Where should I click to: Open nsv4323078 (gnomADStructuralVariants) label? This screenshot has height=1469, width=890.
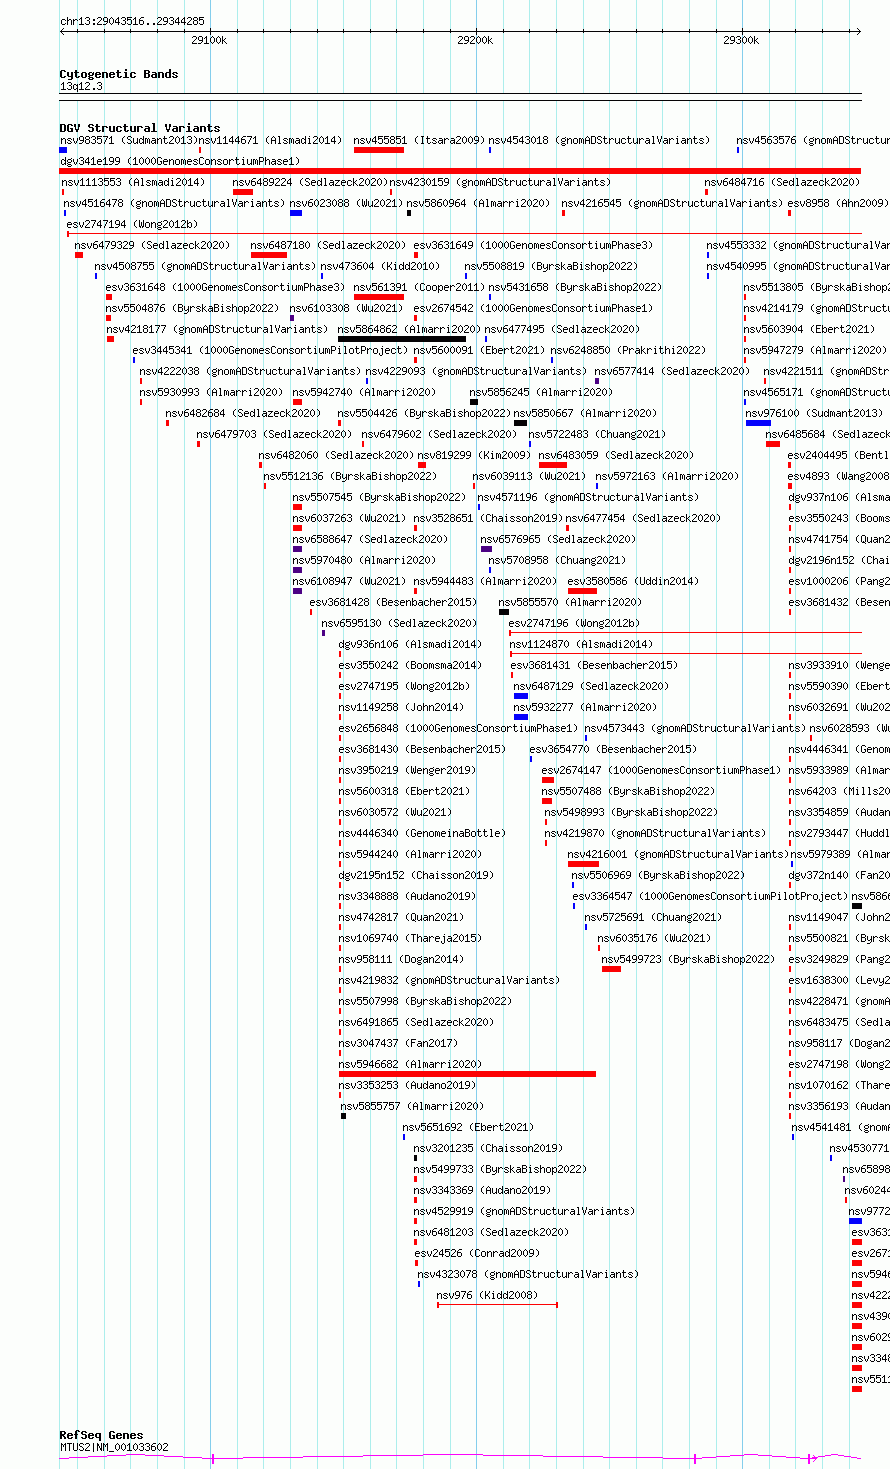[527, 1274]
